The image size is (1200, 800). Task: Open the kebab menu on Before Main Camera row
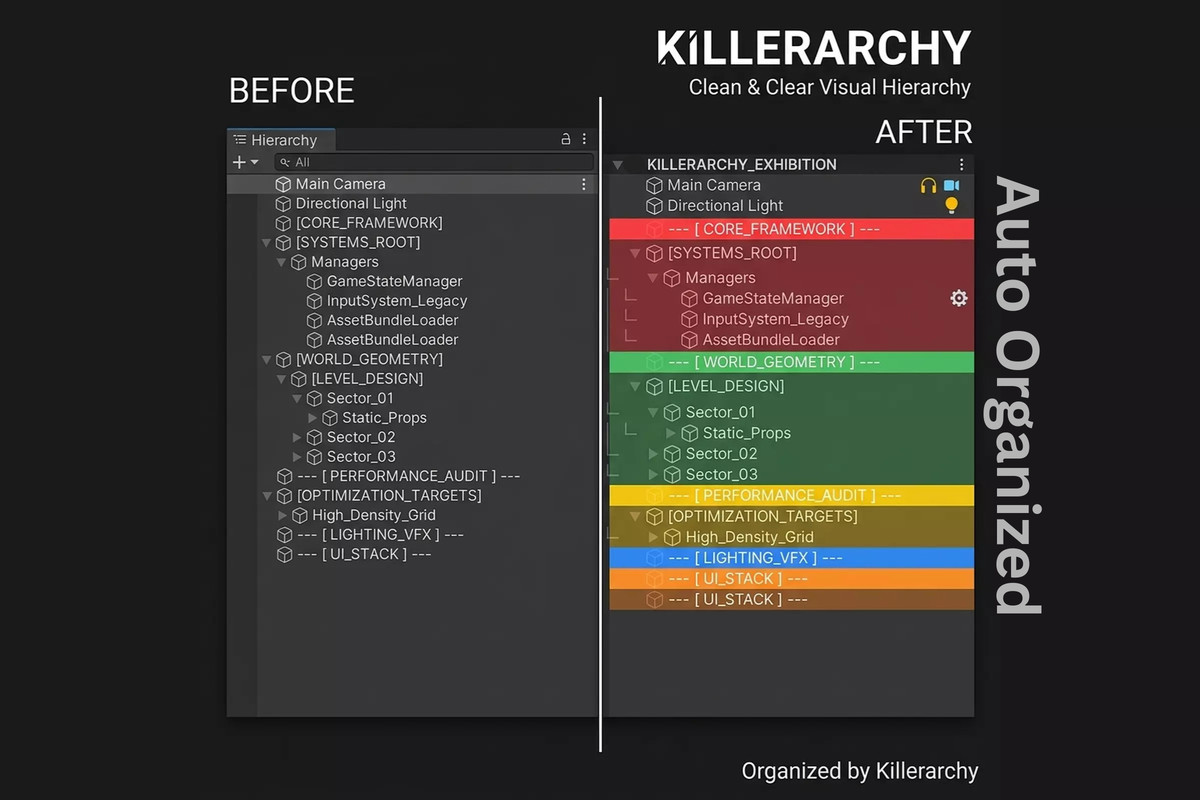point(584,184)
